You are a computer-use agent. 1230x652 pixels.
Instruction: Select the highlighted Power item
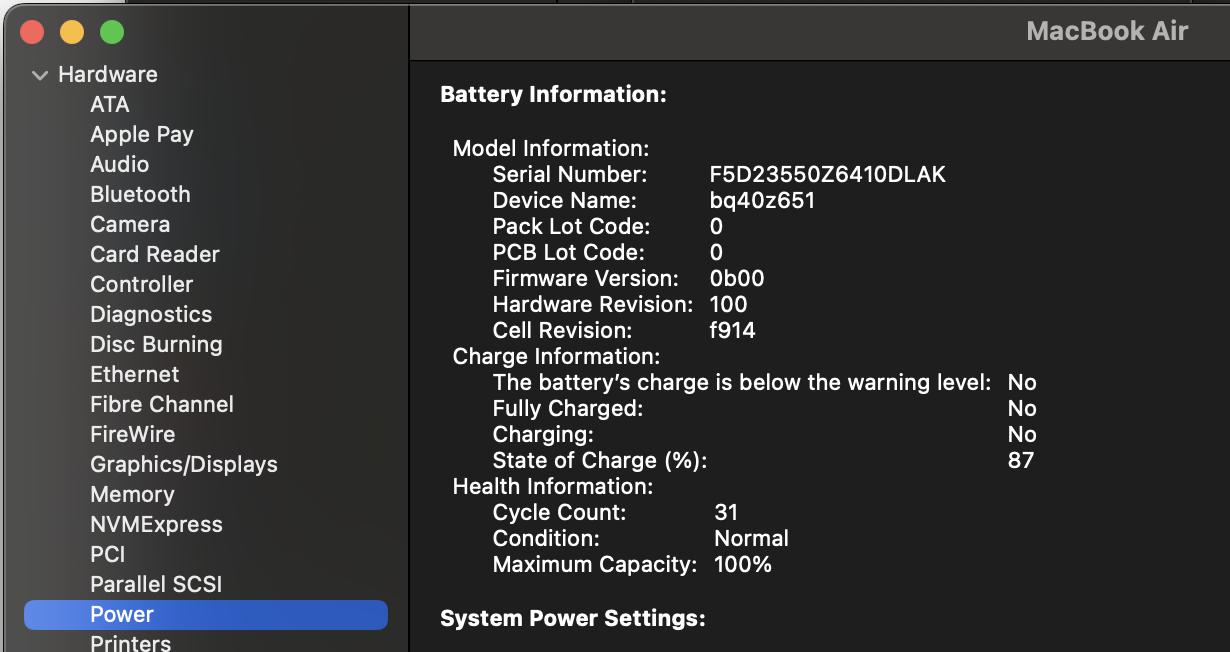pyautogui.click(x=206, y=614)
